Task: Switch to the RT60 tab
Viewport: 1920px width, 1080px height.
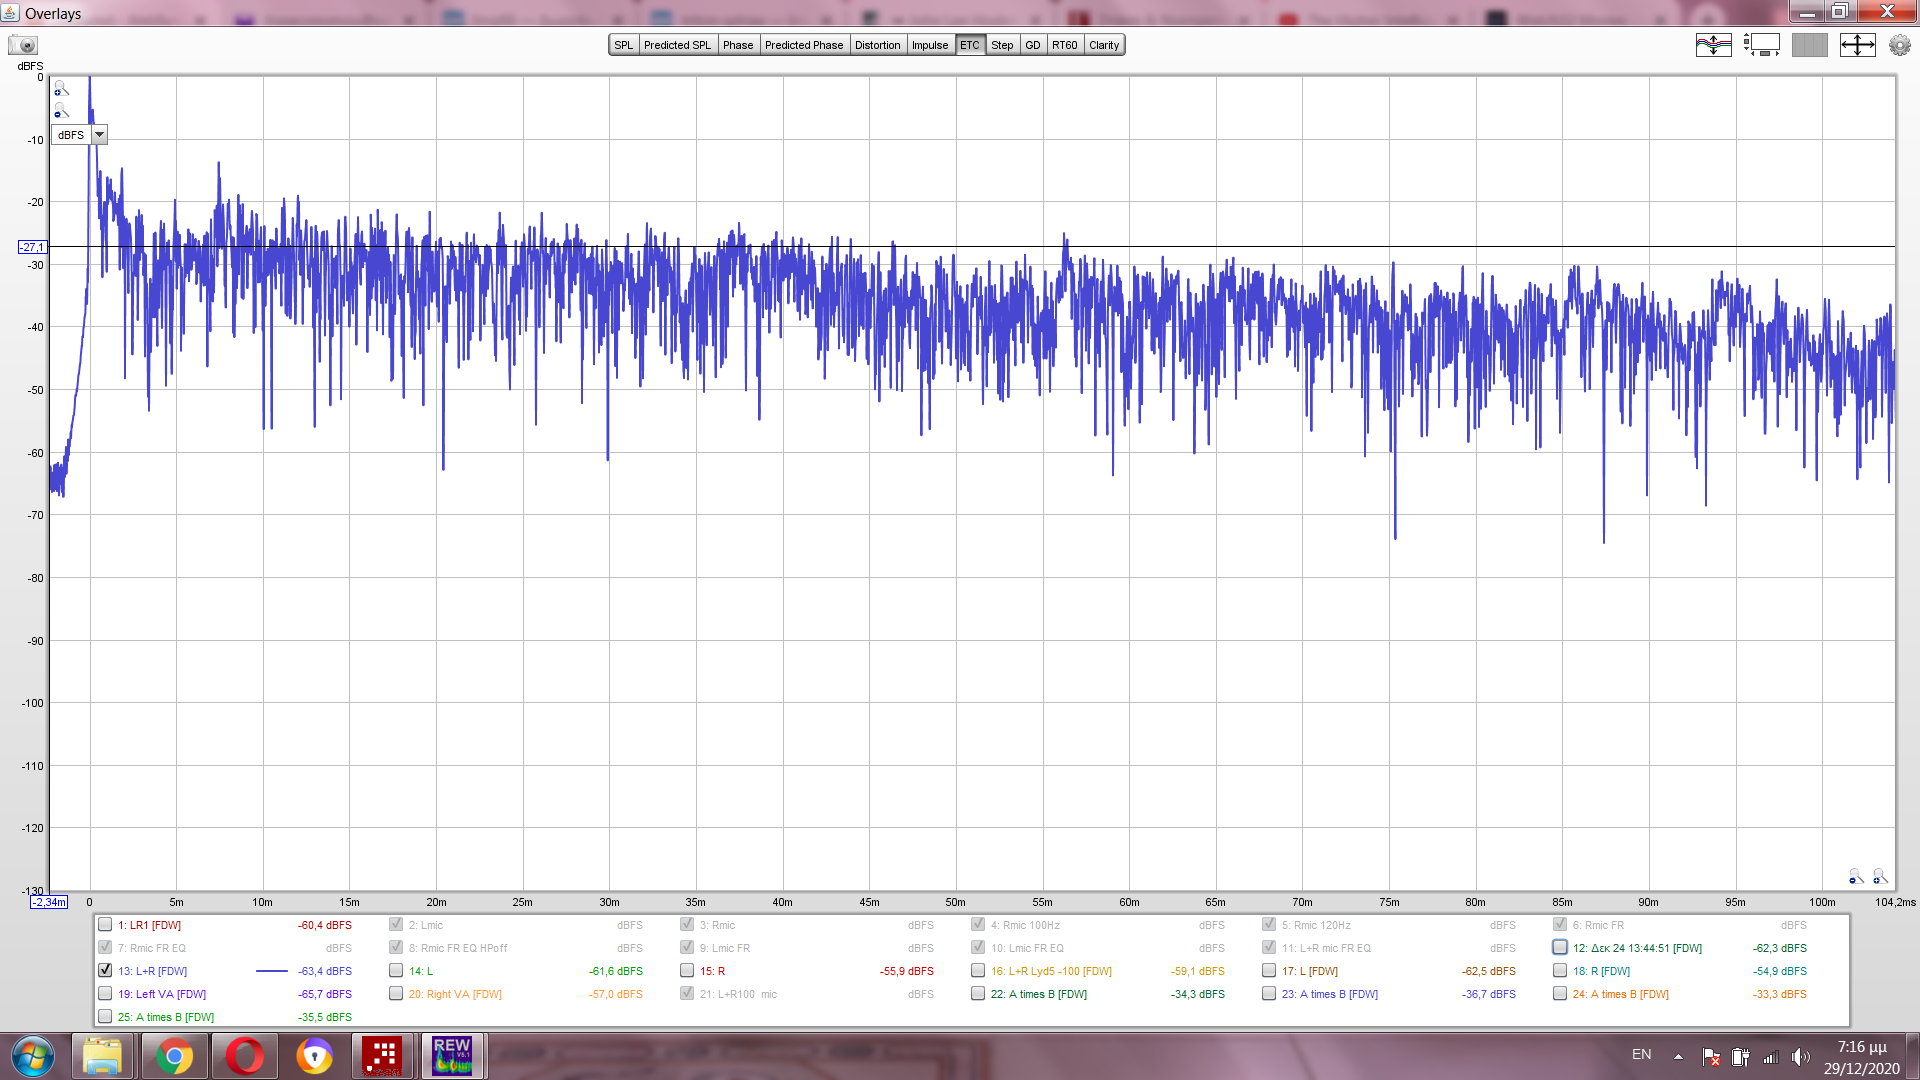Action: click(1064, 45)
